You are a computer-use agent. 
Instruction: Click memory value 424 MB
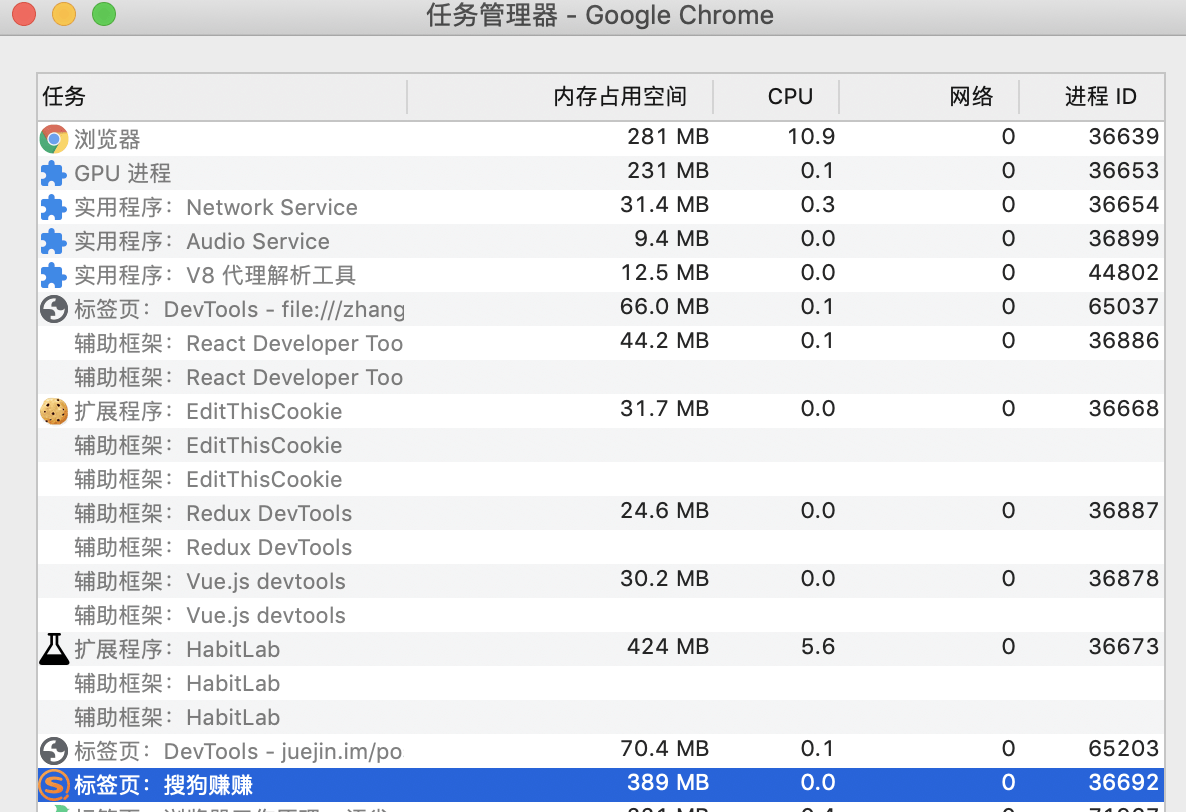[x=668, y=647]
